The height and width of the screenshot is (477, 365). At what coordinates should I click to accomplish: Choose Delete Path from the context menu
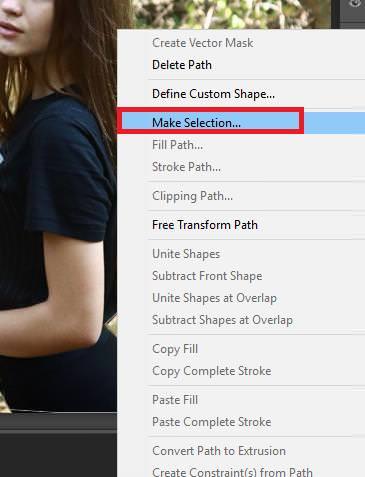click(182, 65)
